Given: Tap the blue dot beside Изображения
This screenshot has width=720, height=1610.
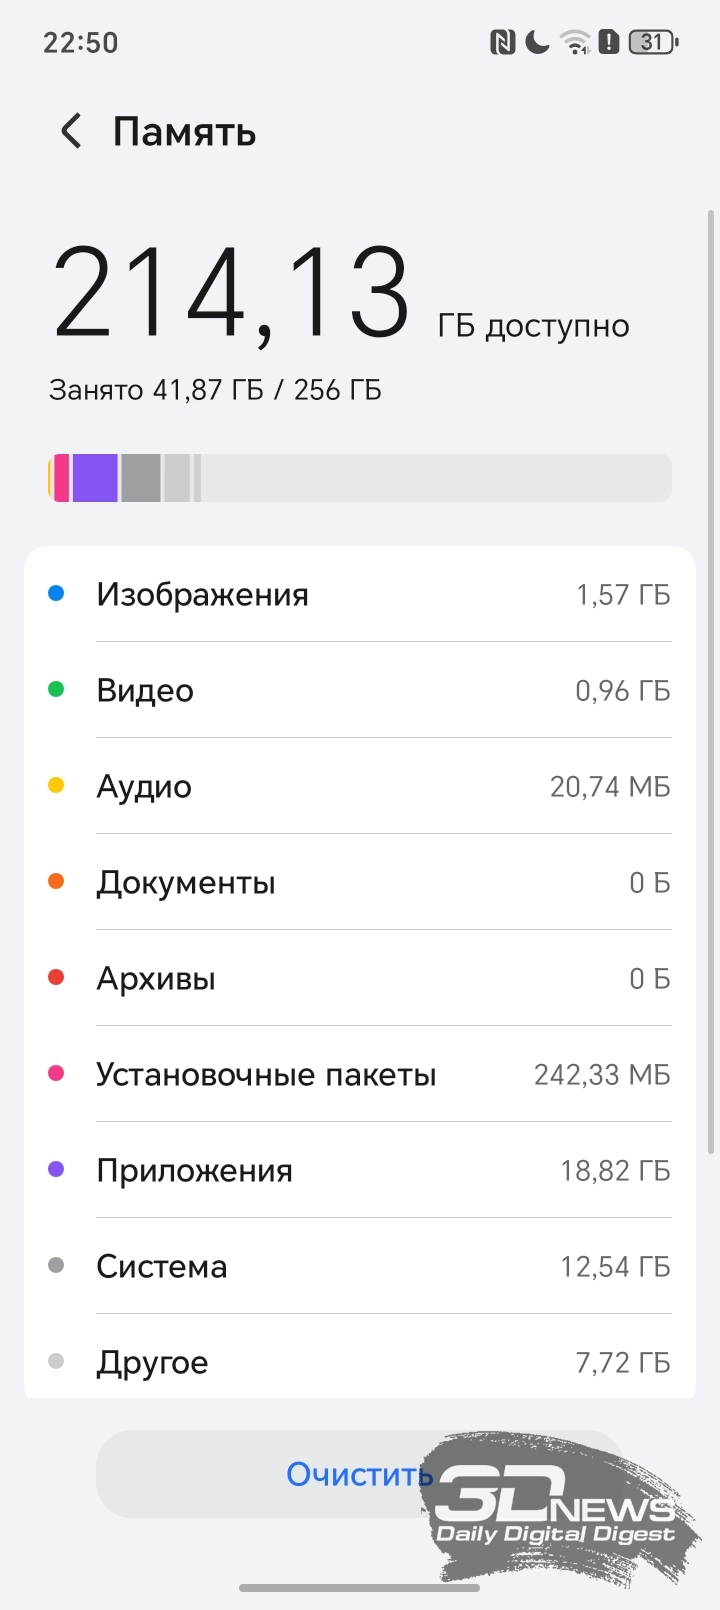Looking at the screenshot, I should [56, 594].
